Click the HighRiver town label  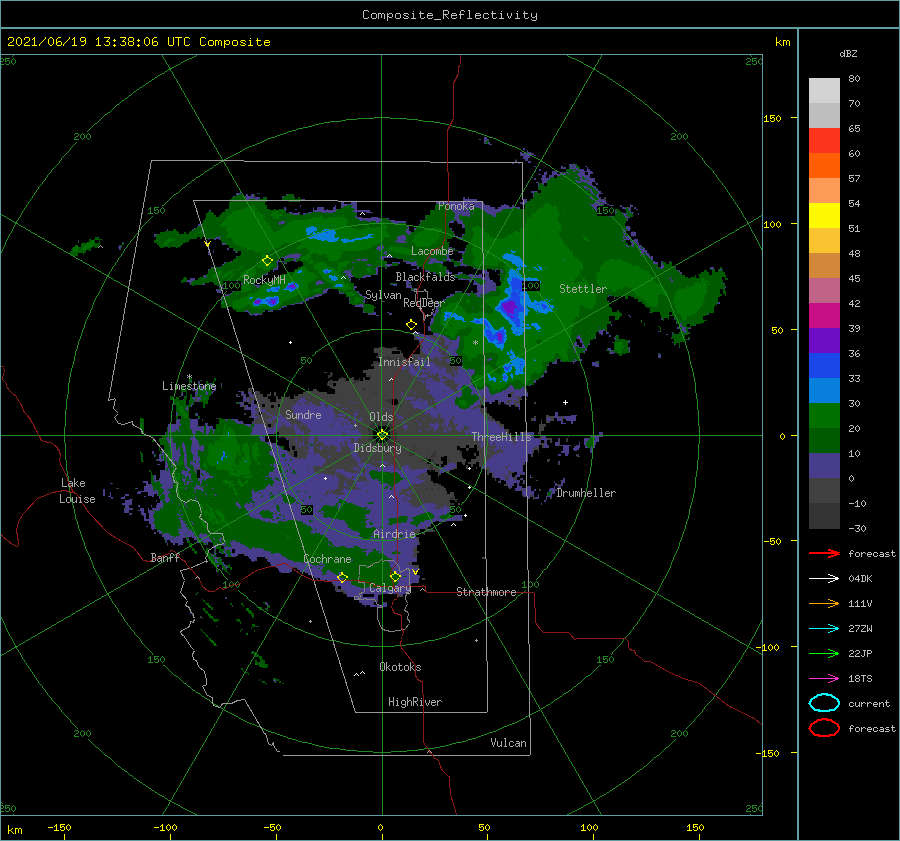pos(415,702)
